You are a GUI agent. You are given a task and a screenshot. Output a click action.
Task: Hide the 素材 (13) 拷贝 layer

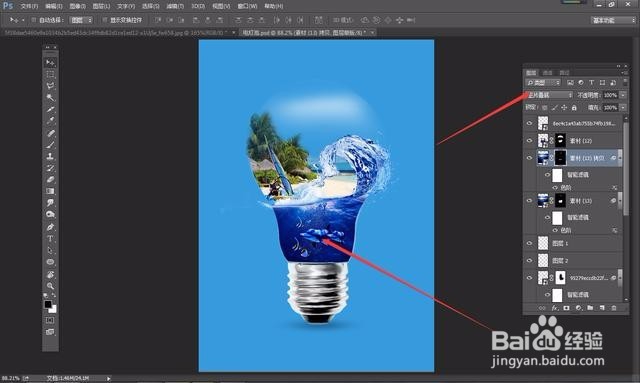[x=530, y=158]
